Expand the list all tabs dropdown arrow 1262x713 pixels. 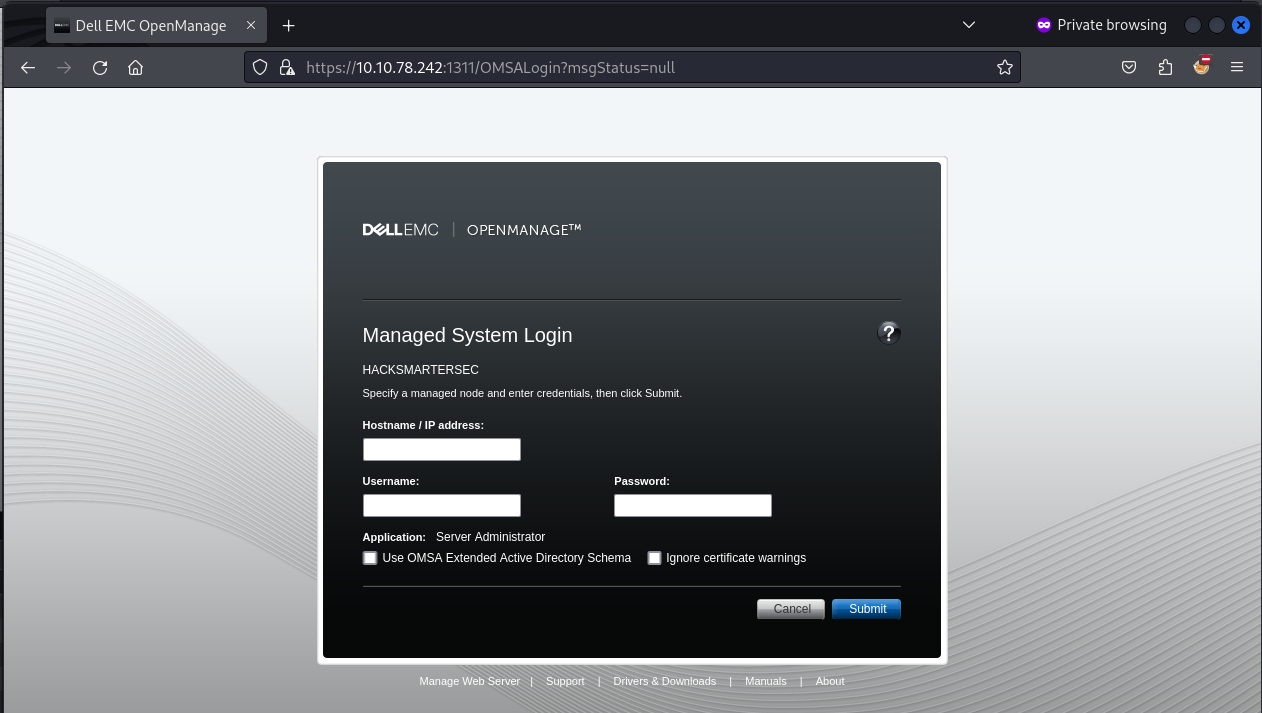coord(968,25)
